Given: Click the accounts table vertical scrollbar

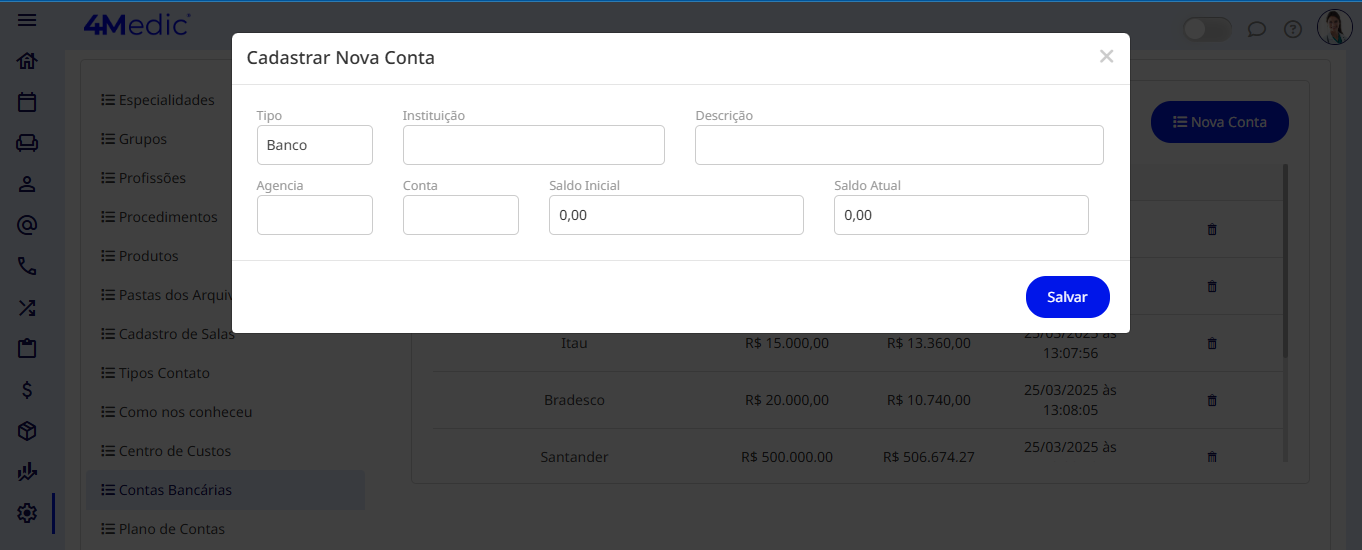Looking at the screenshot, I should point(1285,260).
